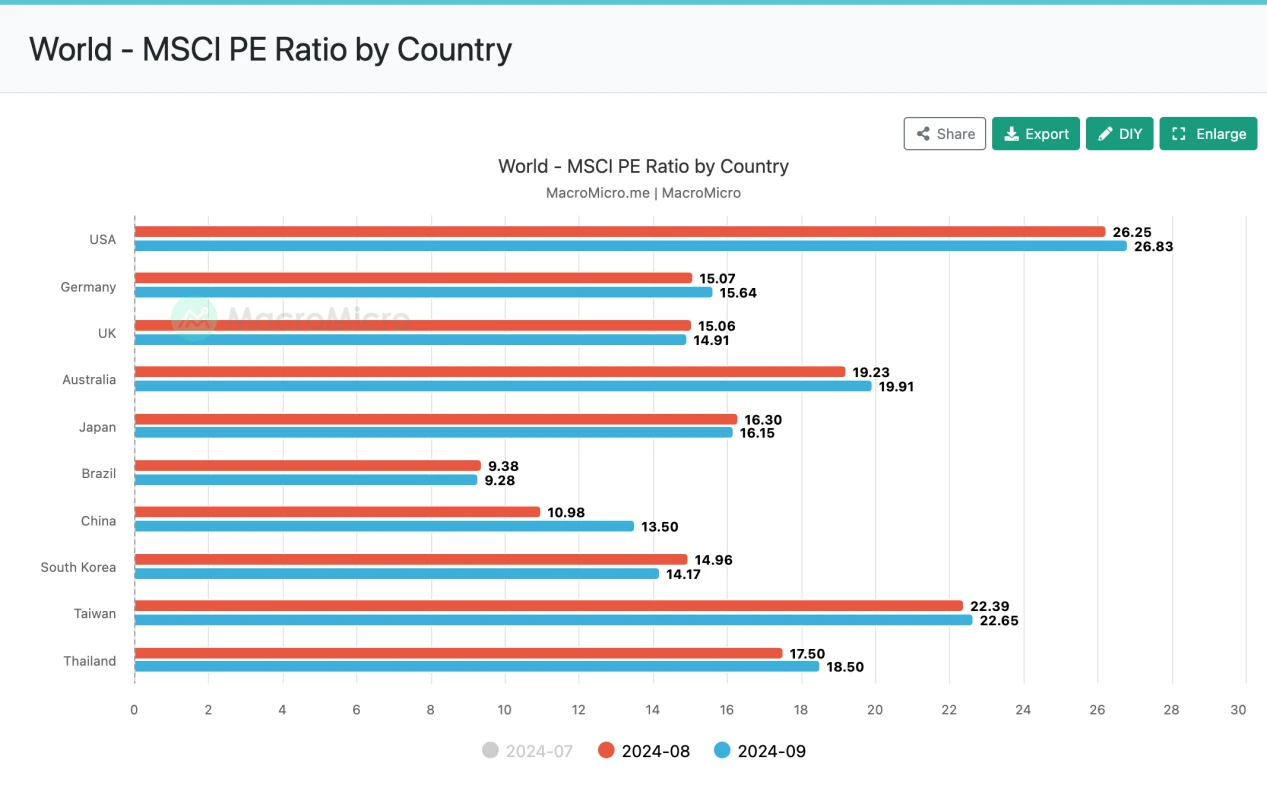Open the DIY chart editor
The height and width of the screenshot is (785, 1267).
point(1120,134)
